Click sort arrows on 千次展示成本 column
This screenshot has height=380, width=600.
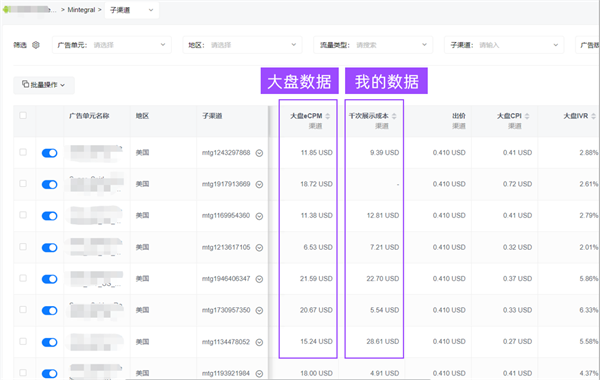pos(394,116)
